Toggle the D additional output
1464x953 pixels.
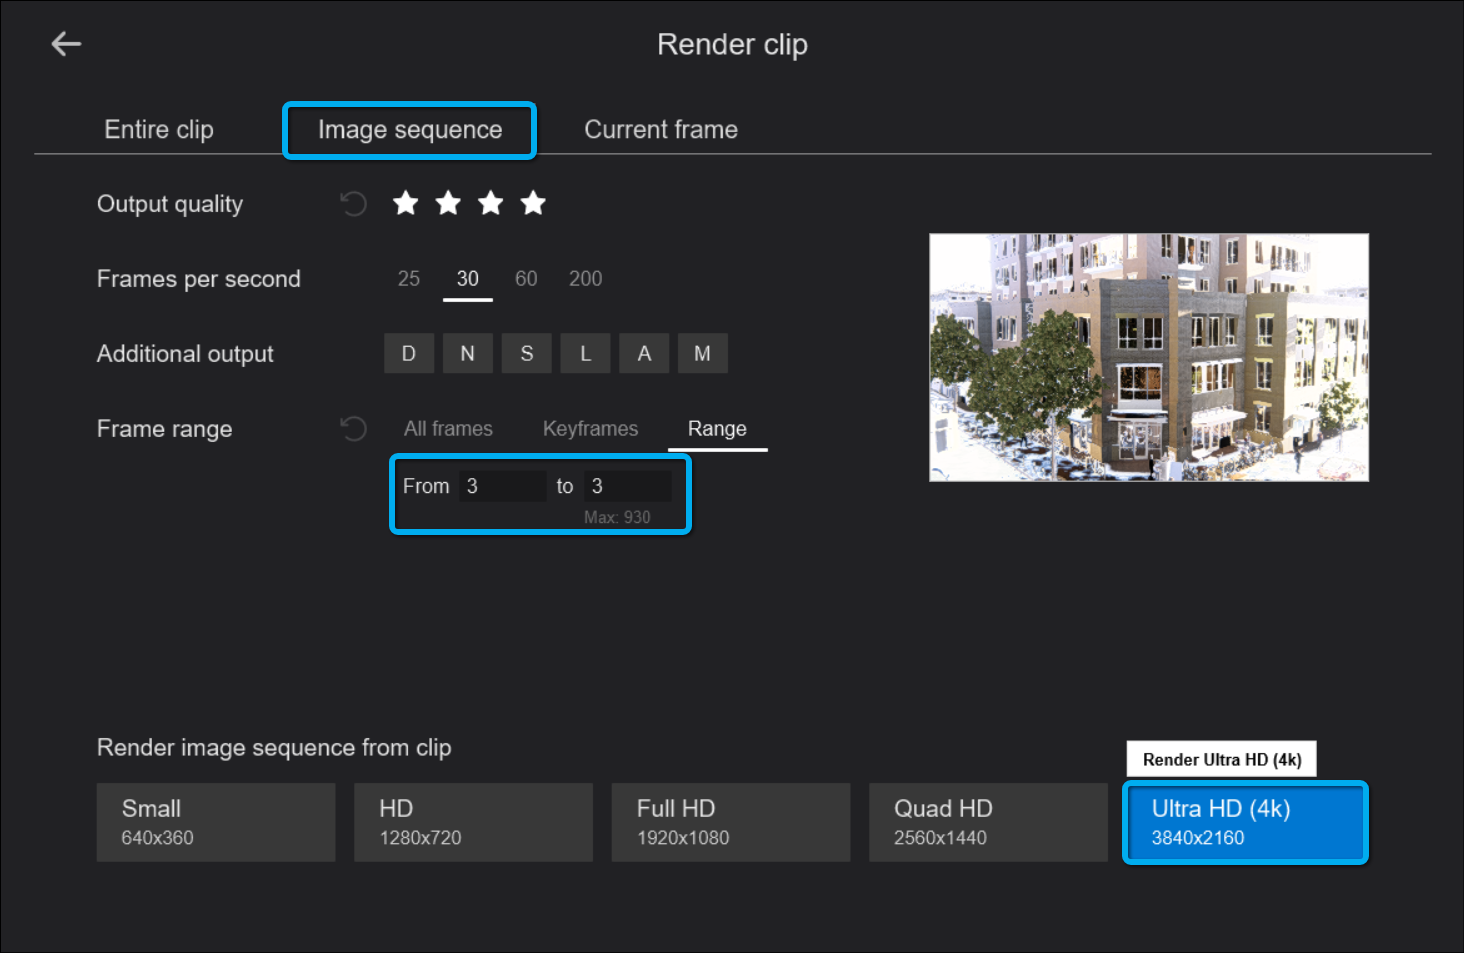pos(409,354)
